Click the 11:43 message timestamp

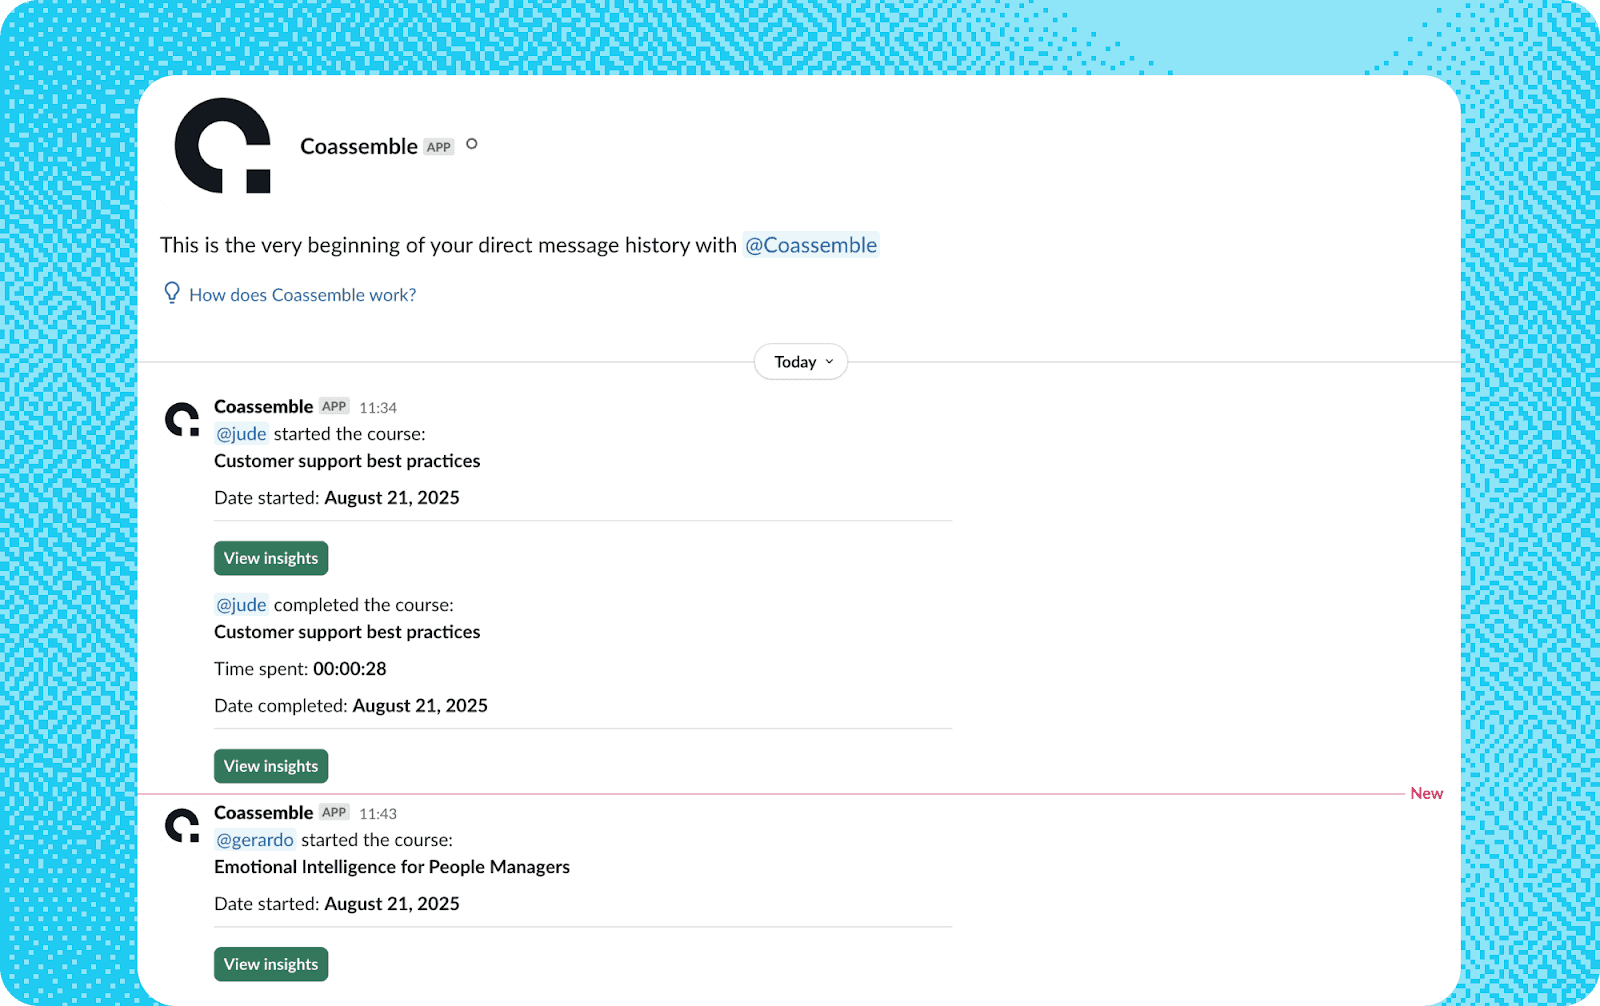378,814
